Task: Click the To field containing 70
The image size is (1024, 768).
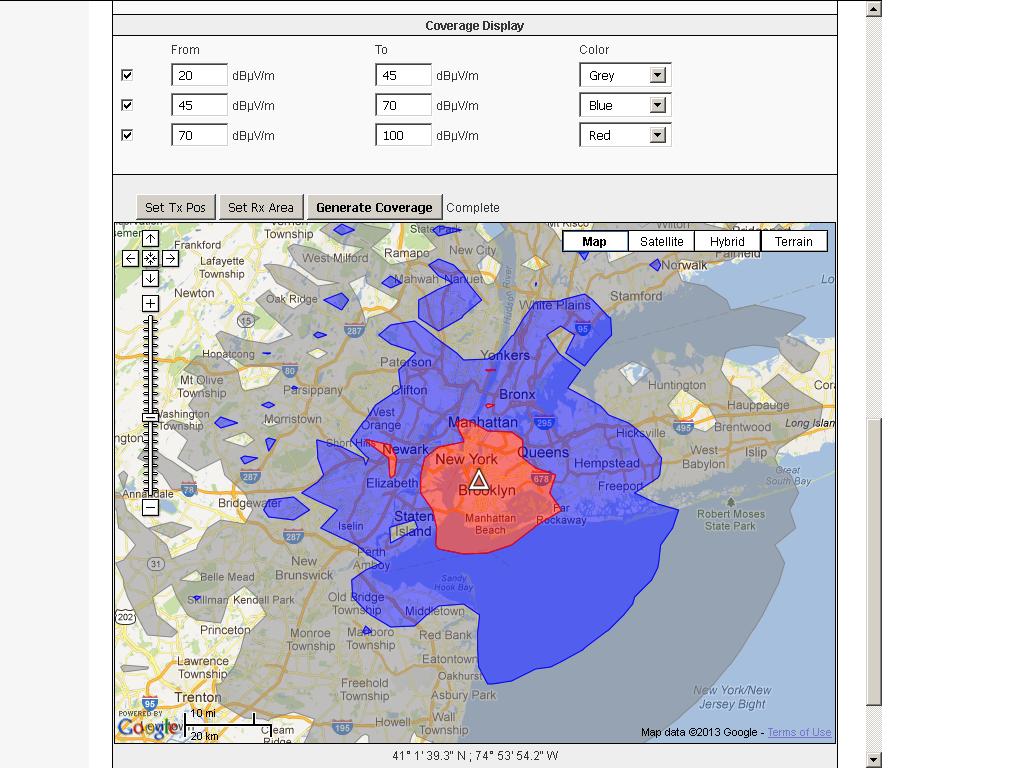Action: tap(403, 105)
